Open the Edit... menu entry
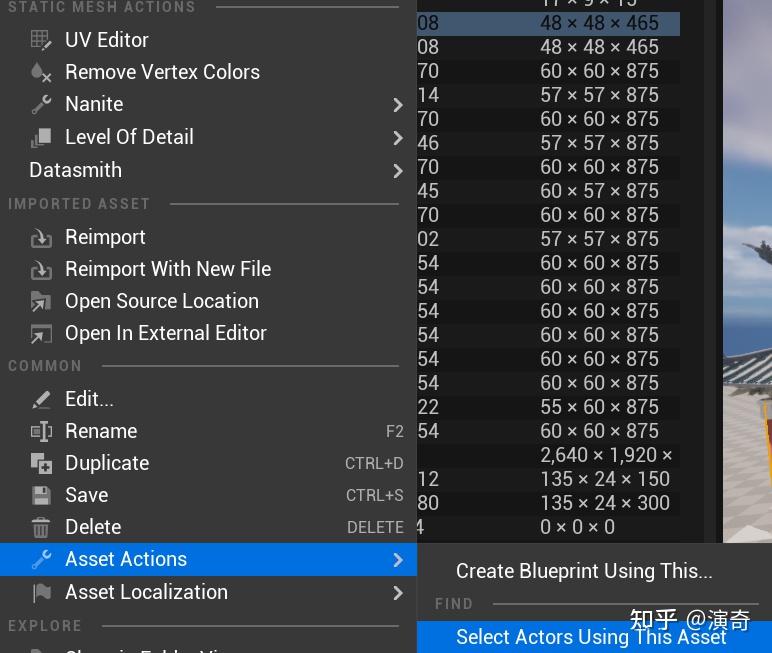Screen dimensions: 772x653 click(89, 399)
